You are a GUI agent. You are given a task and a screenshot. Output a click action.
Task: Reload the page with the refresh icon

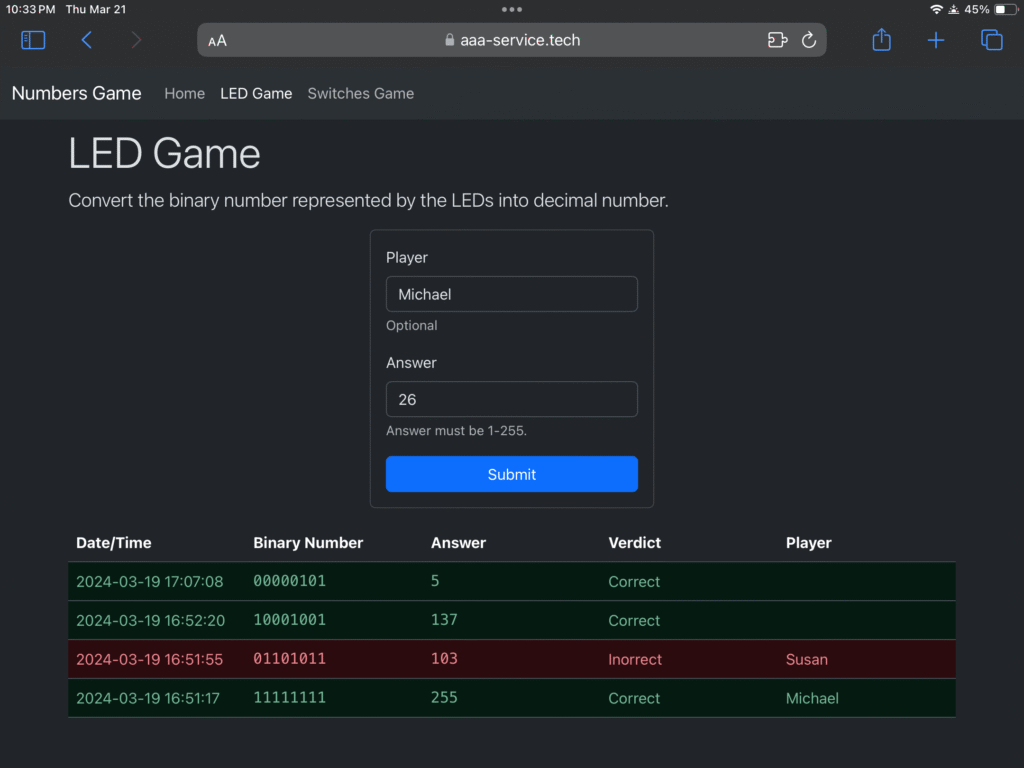click(x=809, y=40)
